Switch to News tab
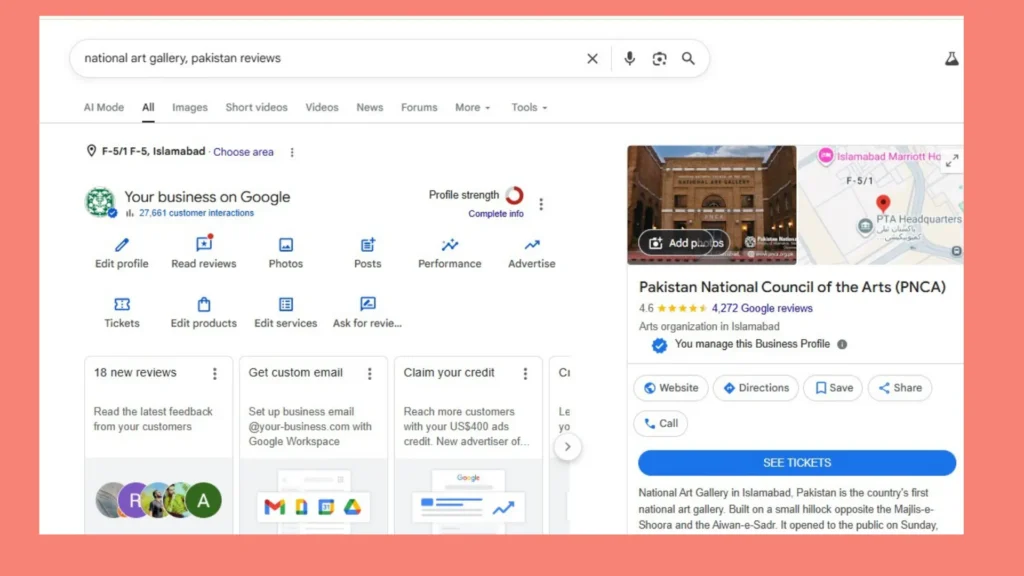1024x576 pixels. [370, 108]
